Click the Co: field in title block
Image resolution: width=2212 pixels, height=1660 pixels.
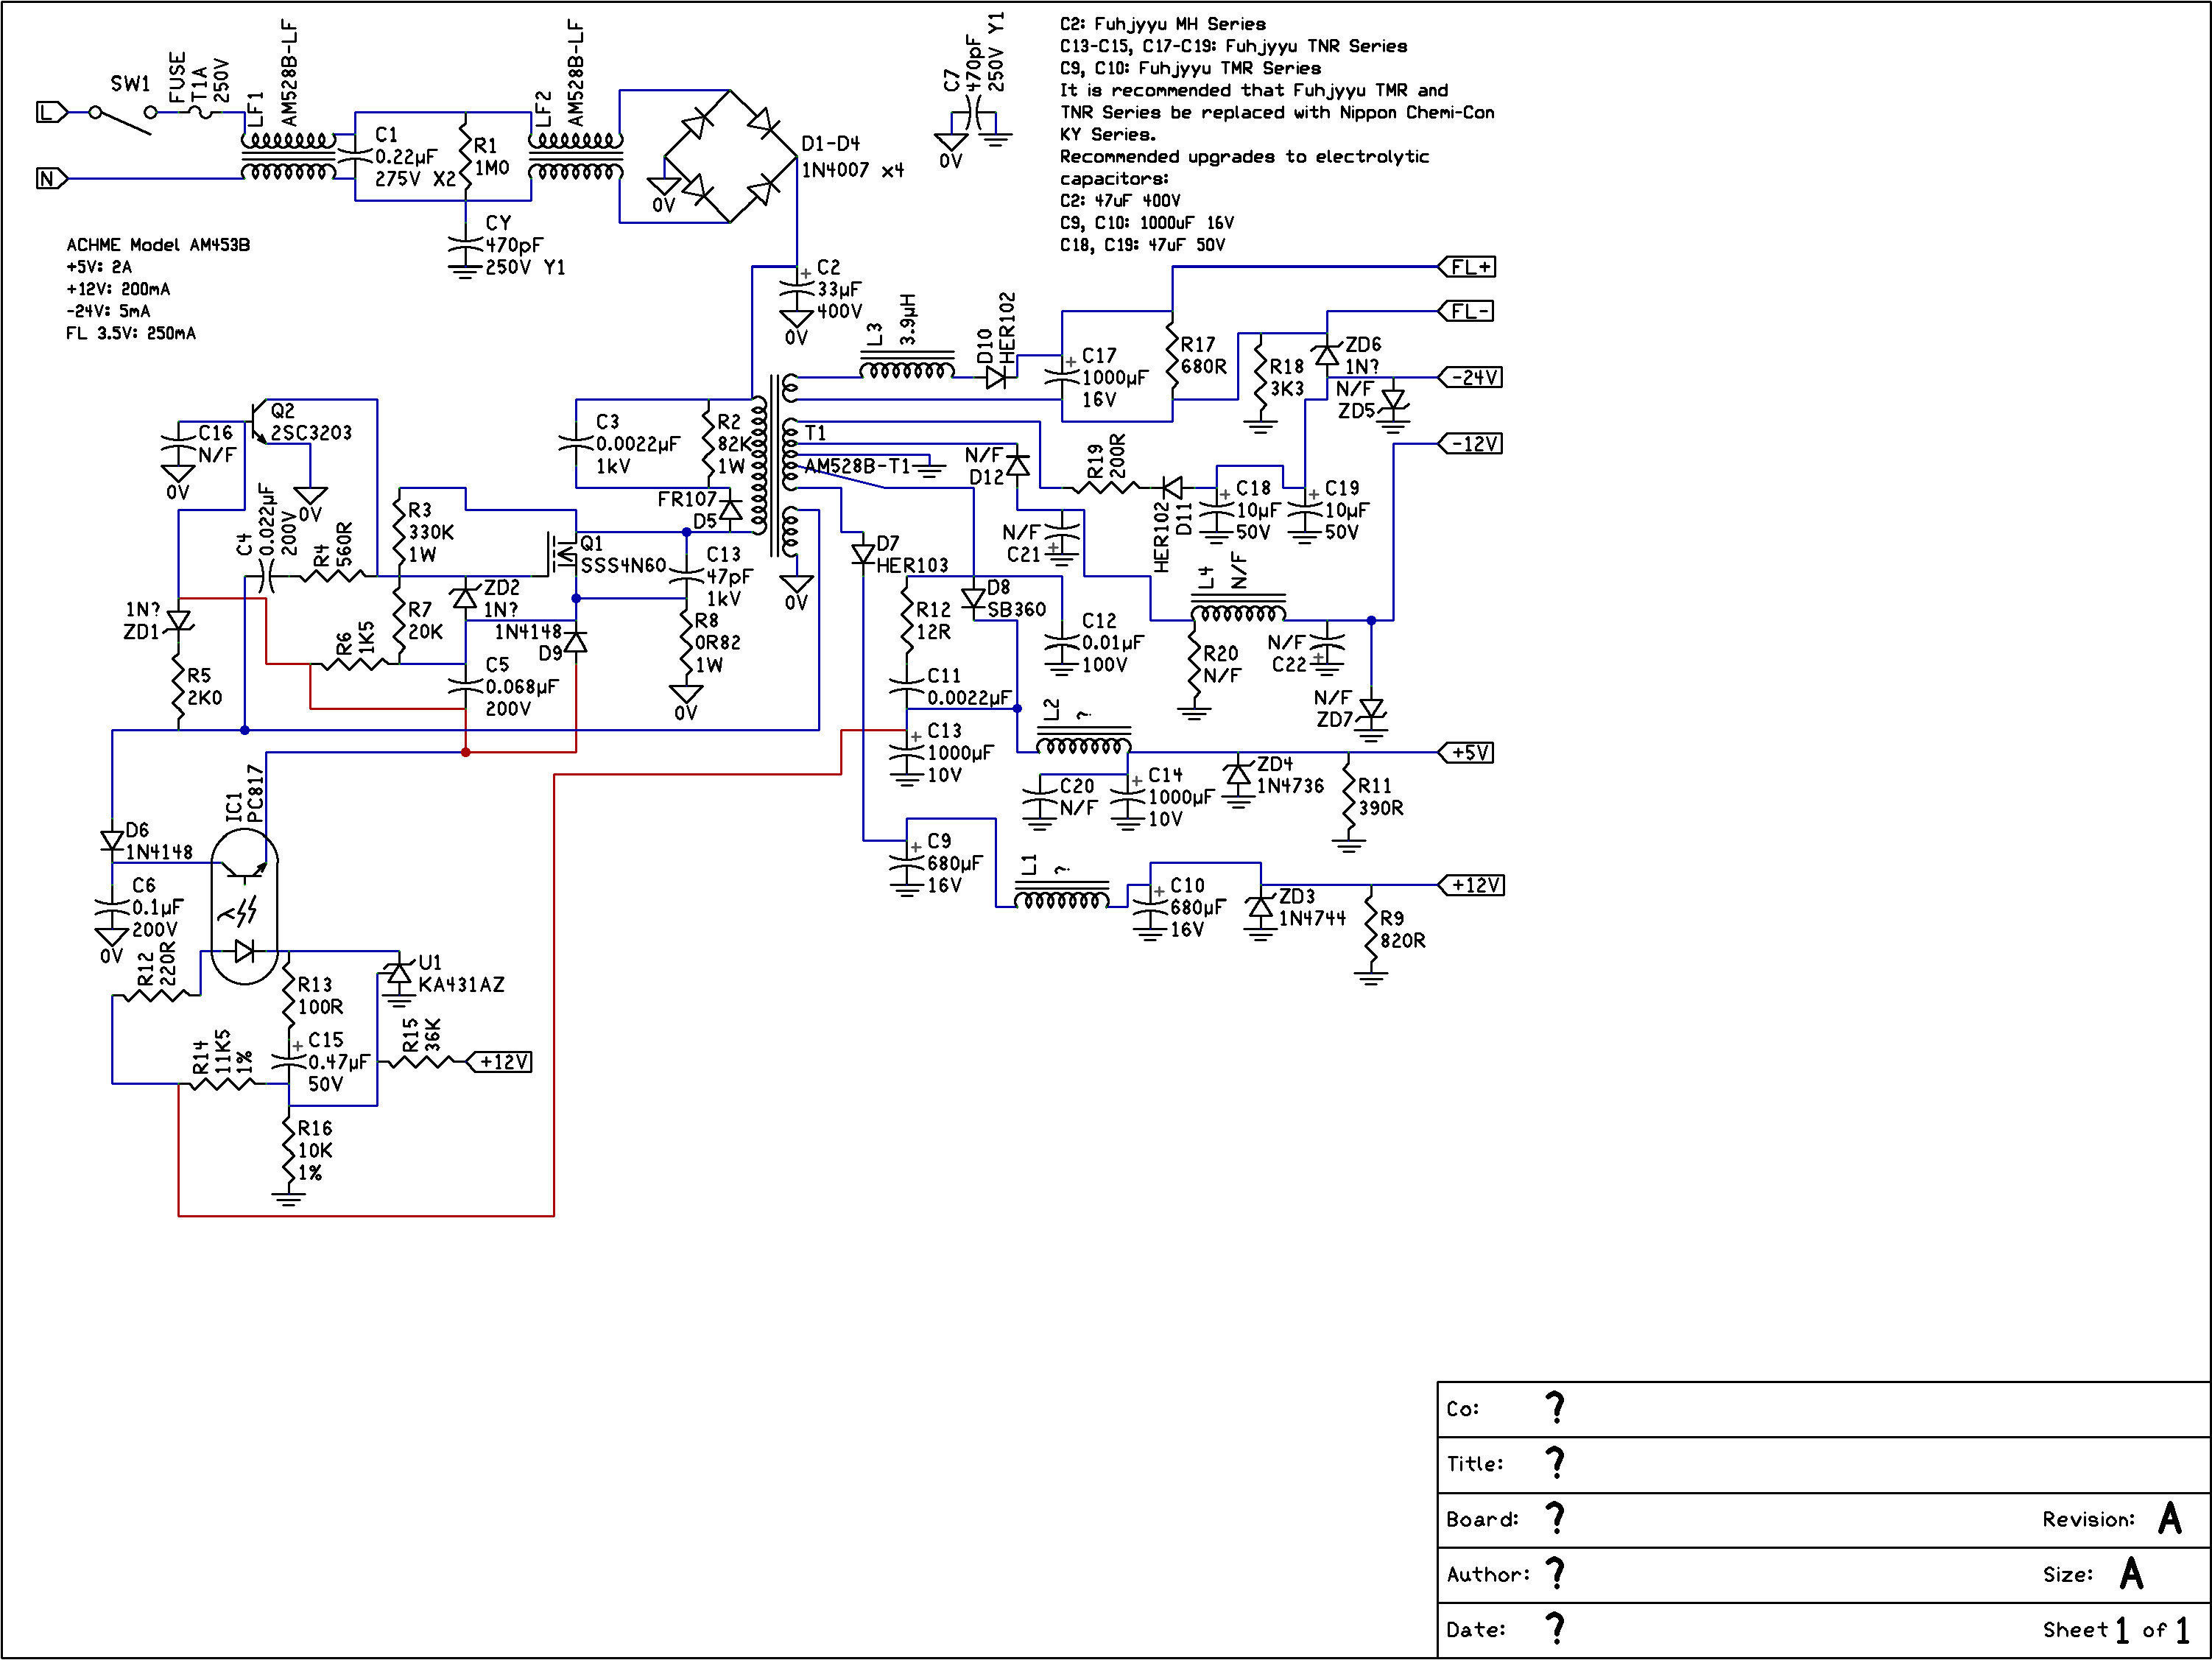click(x=1824, y=1410)
